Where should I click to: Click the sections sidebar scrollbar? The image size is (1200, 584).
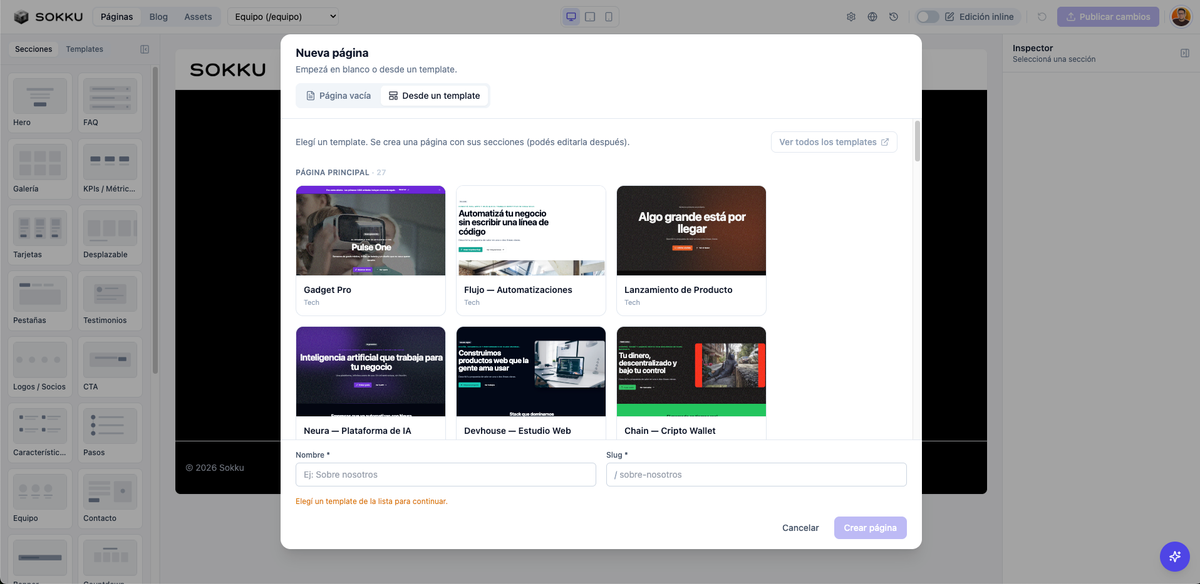pyautogui.click(x=155, y=220)
